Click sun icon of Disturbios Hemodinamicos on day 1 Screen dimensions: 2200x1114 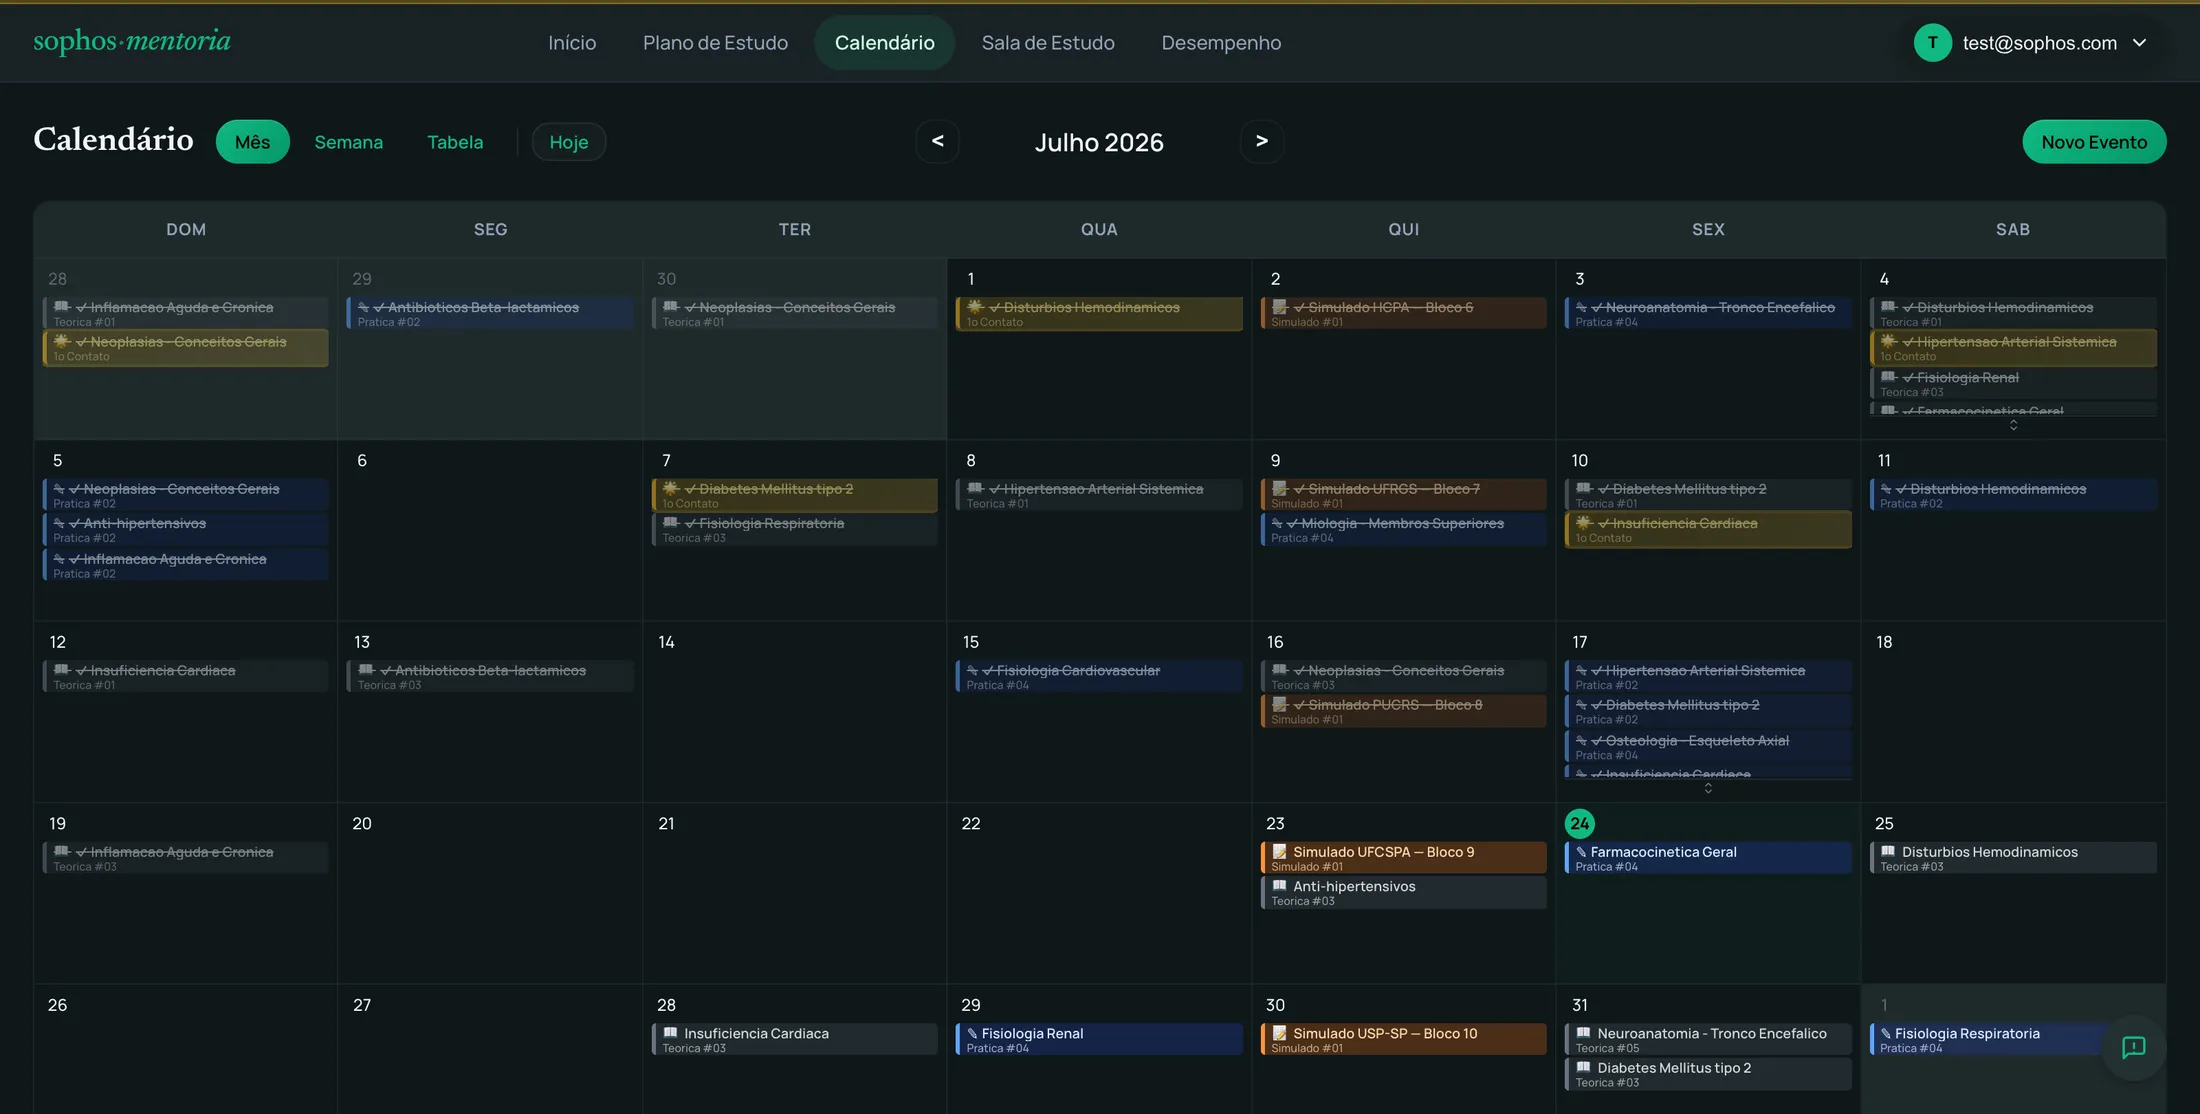click(x=975, y=306)
